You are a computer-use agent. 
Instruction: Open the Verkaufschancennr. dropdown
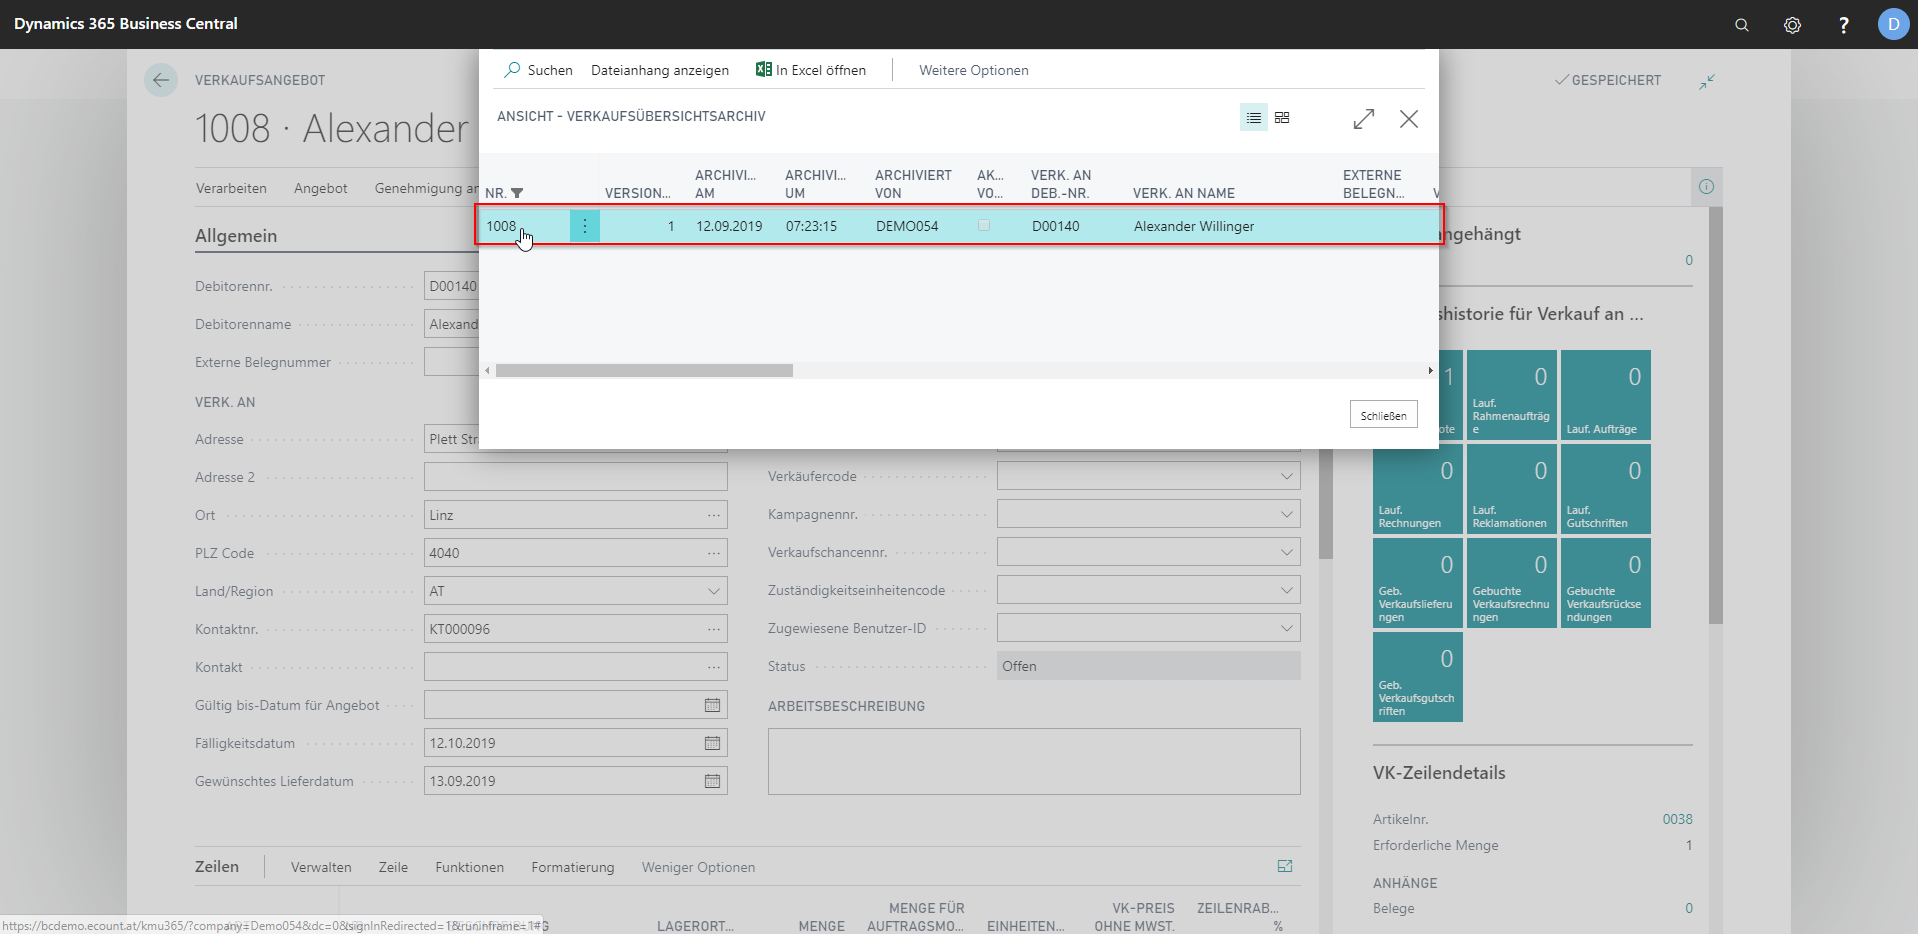(x=1287, y=552)
